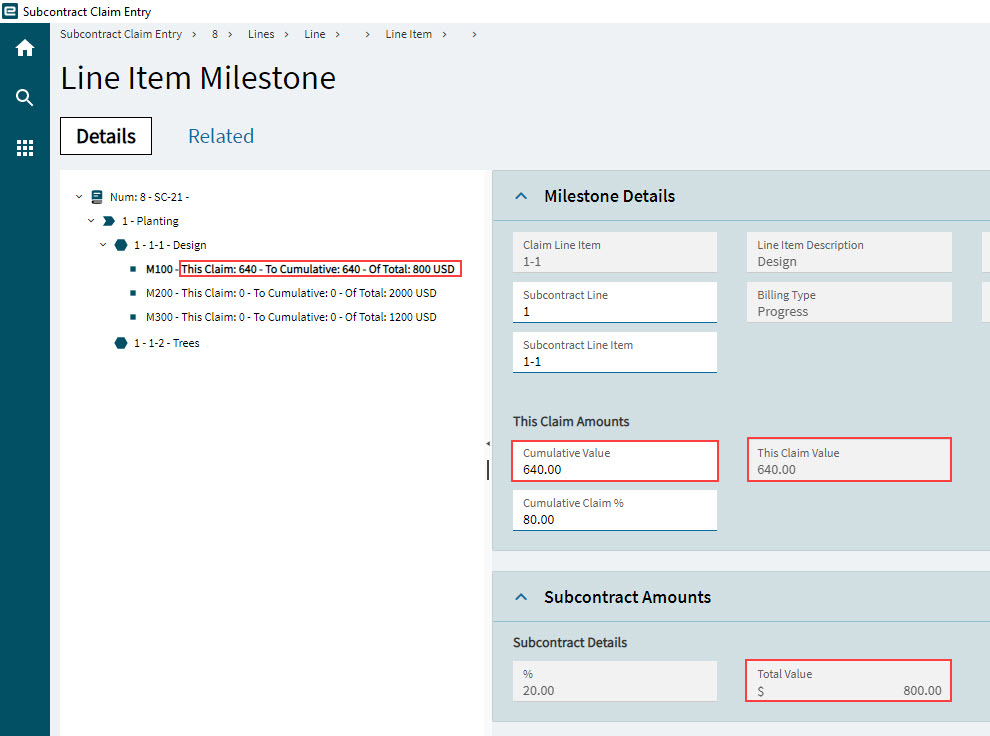Switch to the Related tab
This screenshot has height=736, width=990.
pyautogui.click(x=221, y=136)
